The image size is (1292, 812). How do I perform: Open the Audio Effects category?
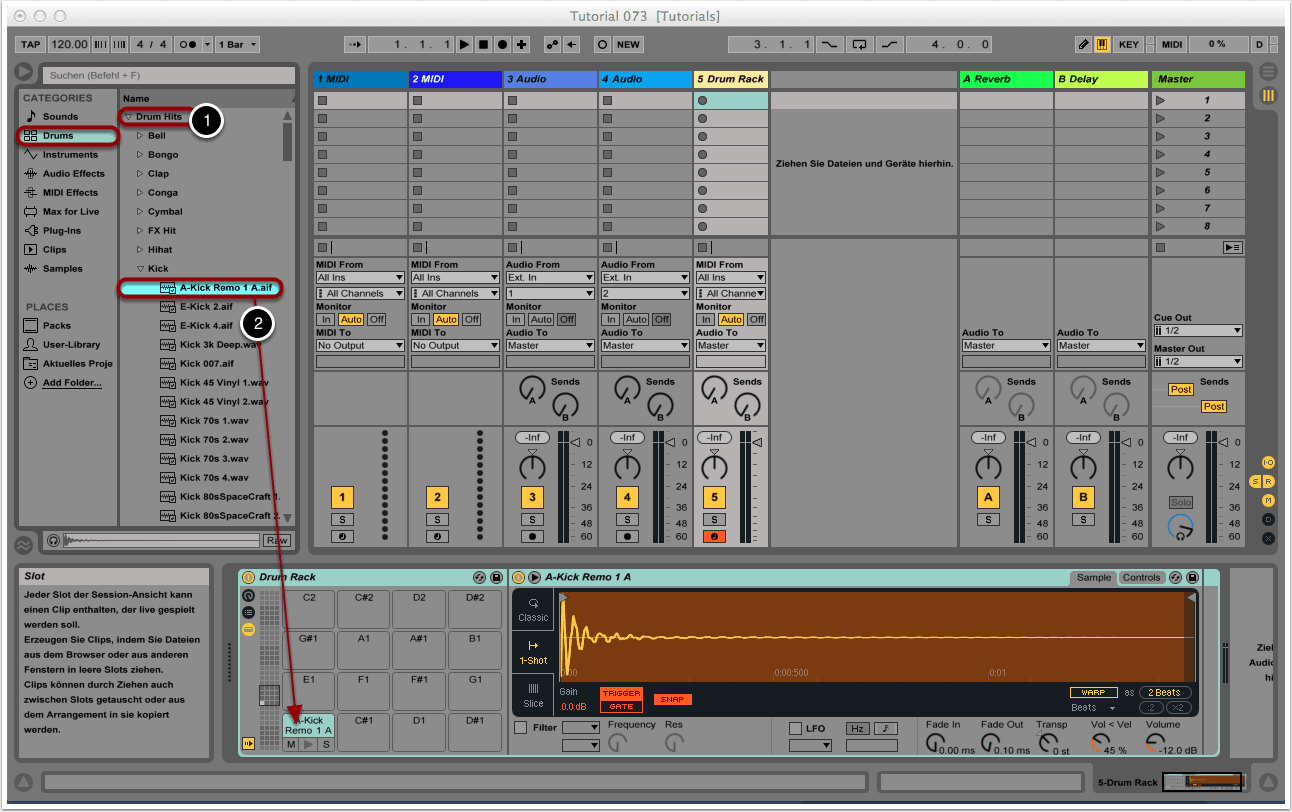click(x=73, y=174)
